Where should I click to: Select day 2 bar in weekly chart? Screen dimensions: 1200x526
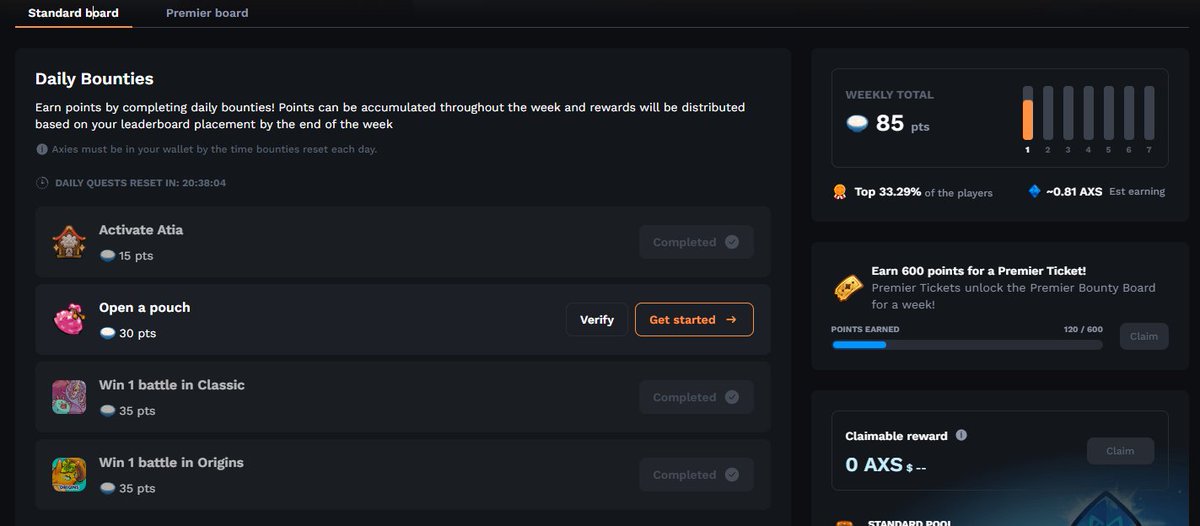(x=1047, y=113)
